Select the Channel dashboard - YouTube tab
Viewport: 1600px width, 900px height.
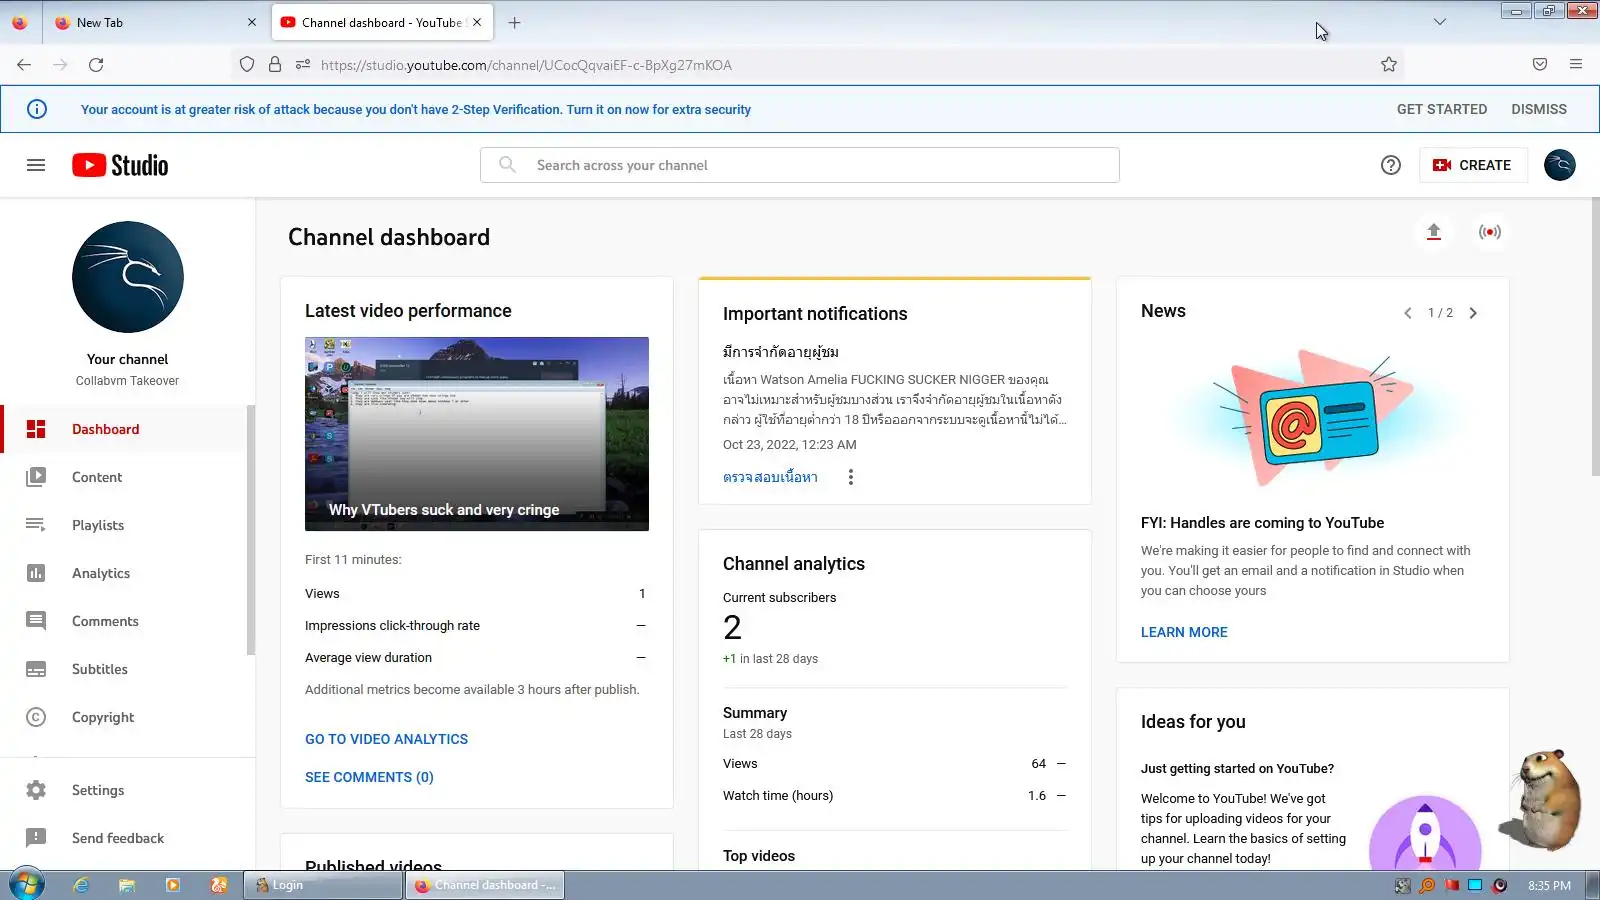click(x=382, y=22)
